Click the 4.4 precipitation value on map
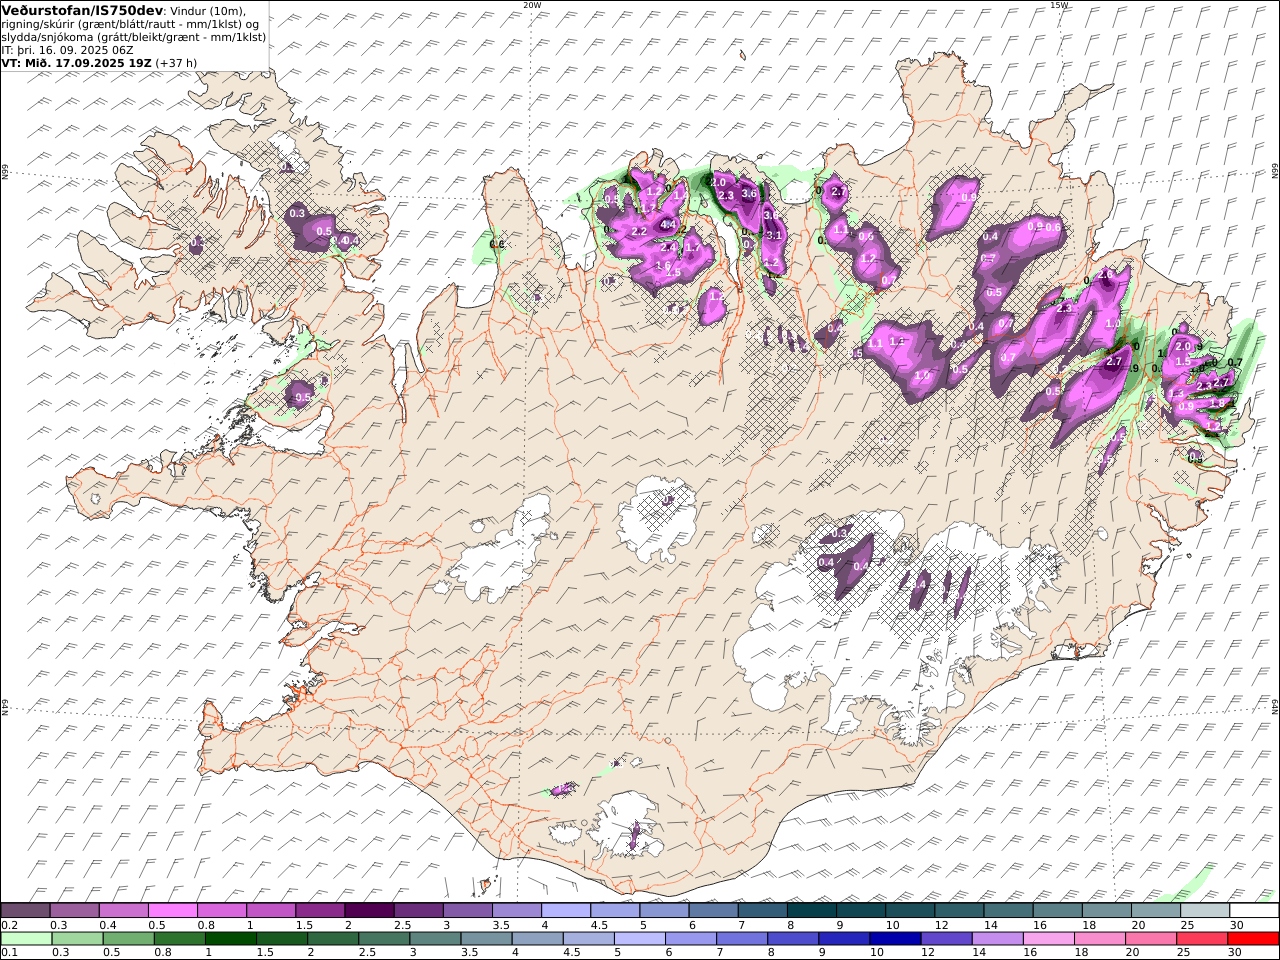 669,224
